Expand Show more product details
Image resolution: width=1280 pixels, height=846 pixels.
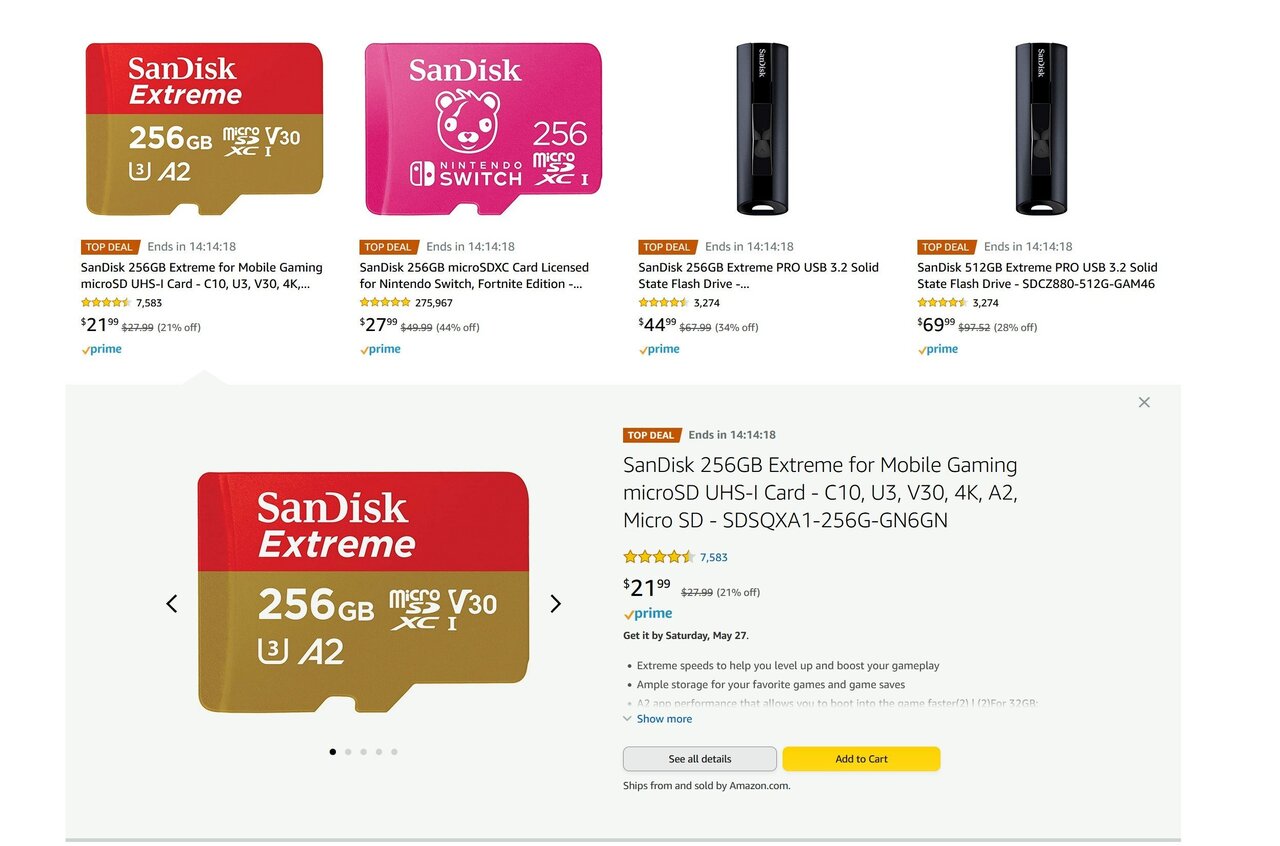(663, 719)
